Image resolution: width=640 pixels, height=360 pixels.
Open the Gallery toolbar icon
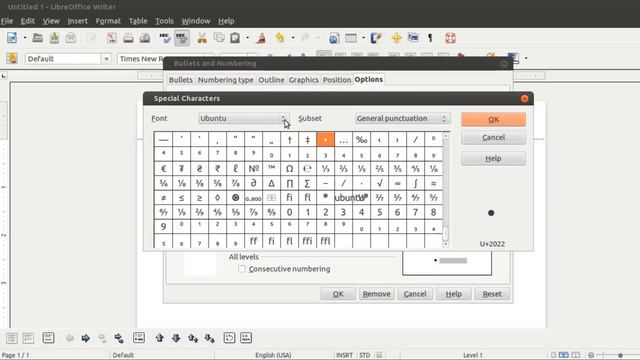[x=413, y=38]
